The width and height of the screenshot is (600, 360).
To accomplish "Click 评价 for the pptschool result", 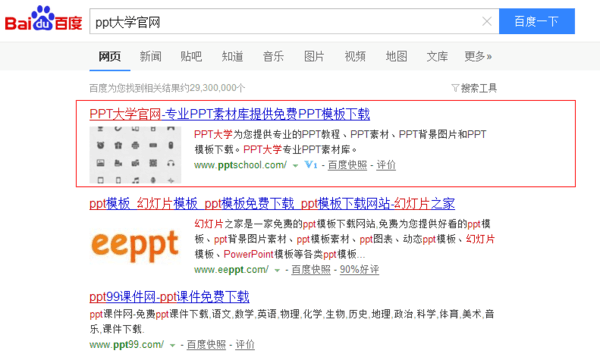I will tap(386, 165).
